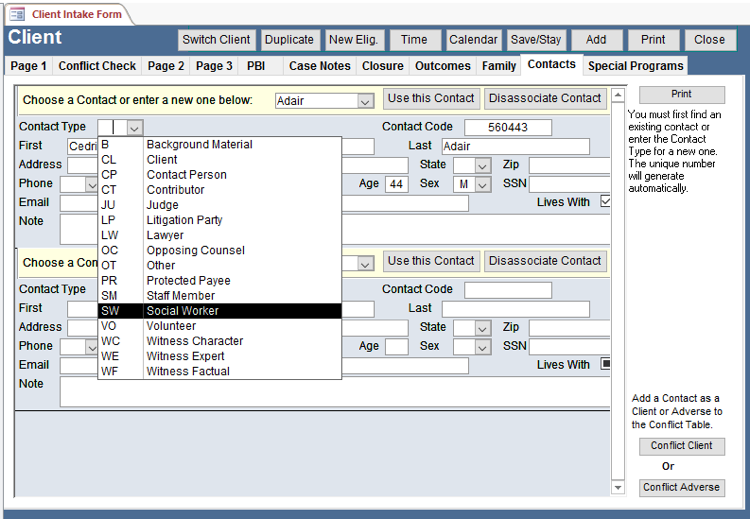Expand the first contact's State dropdown
Viewport: 750px width, 519px height.
(x=483, y=165)
